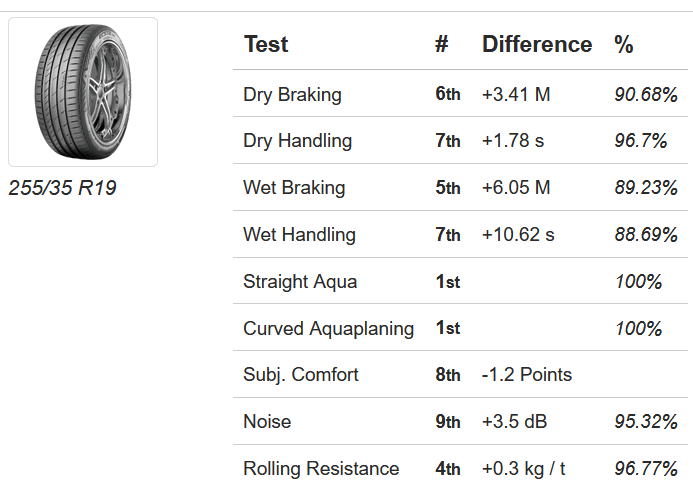
Task: Select the Subj. Comfort test name
Action: click(x=301, y=375)
